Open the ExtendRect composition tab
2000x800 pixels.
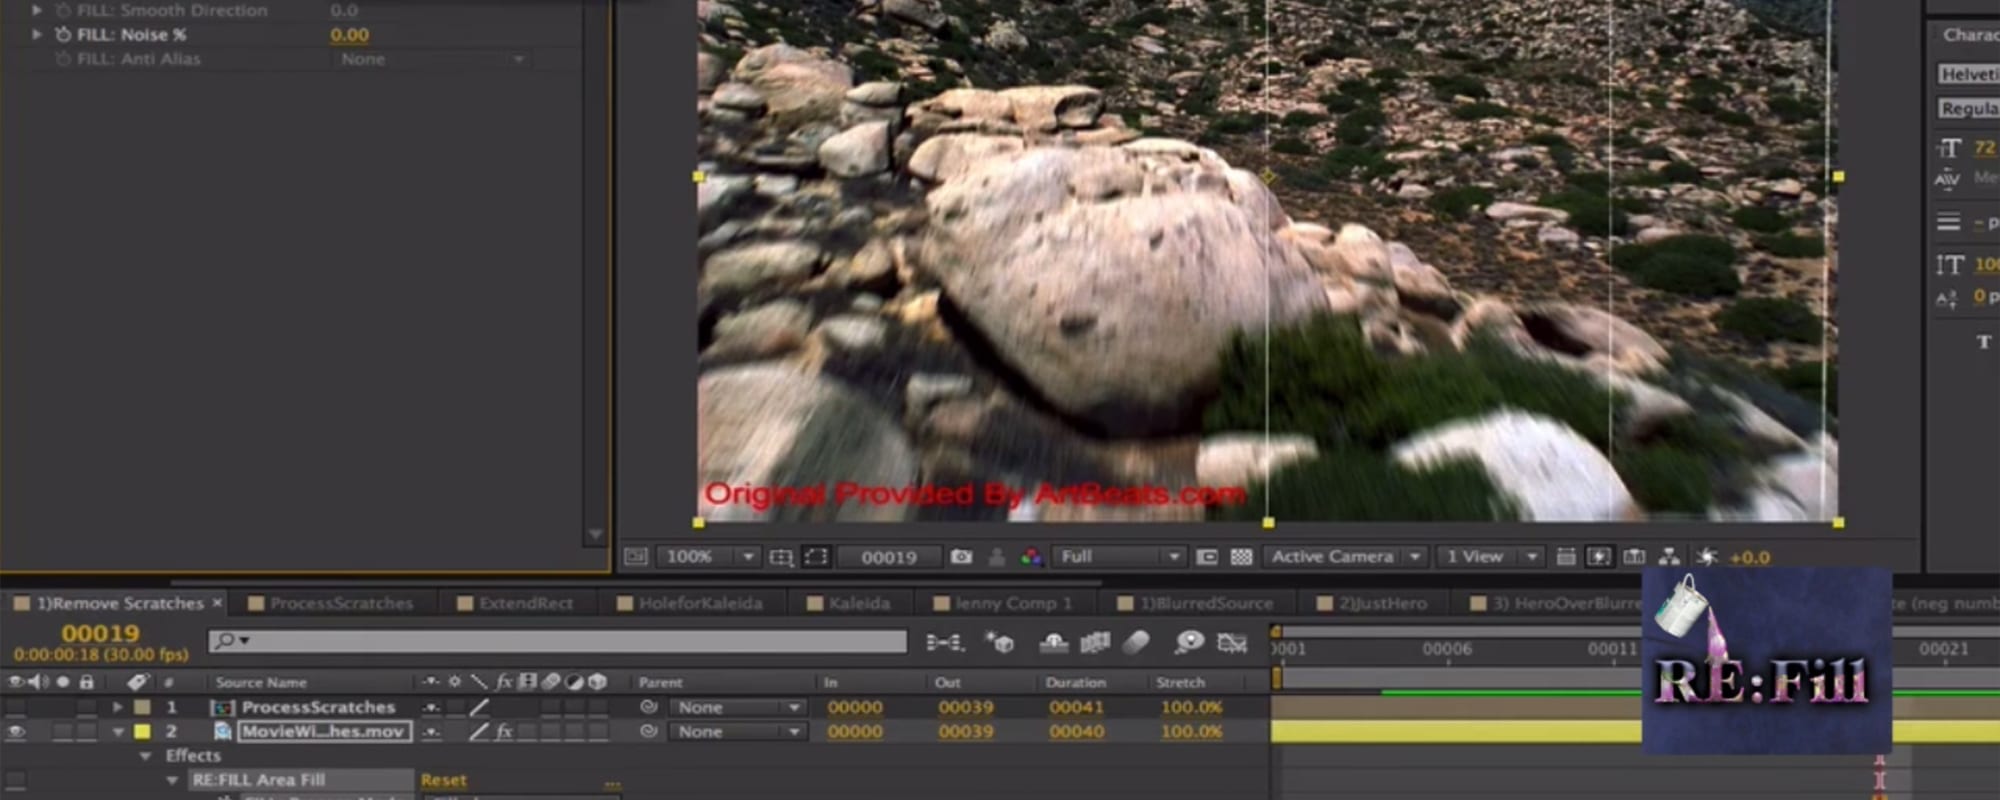click(525, 603)
